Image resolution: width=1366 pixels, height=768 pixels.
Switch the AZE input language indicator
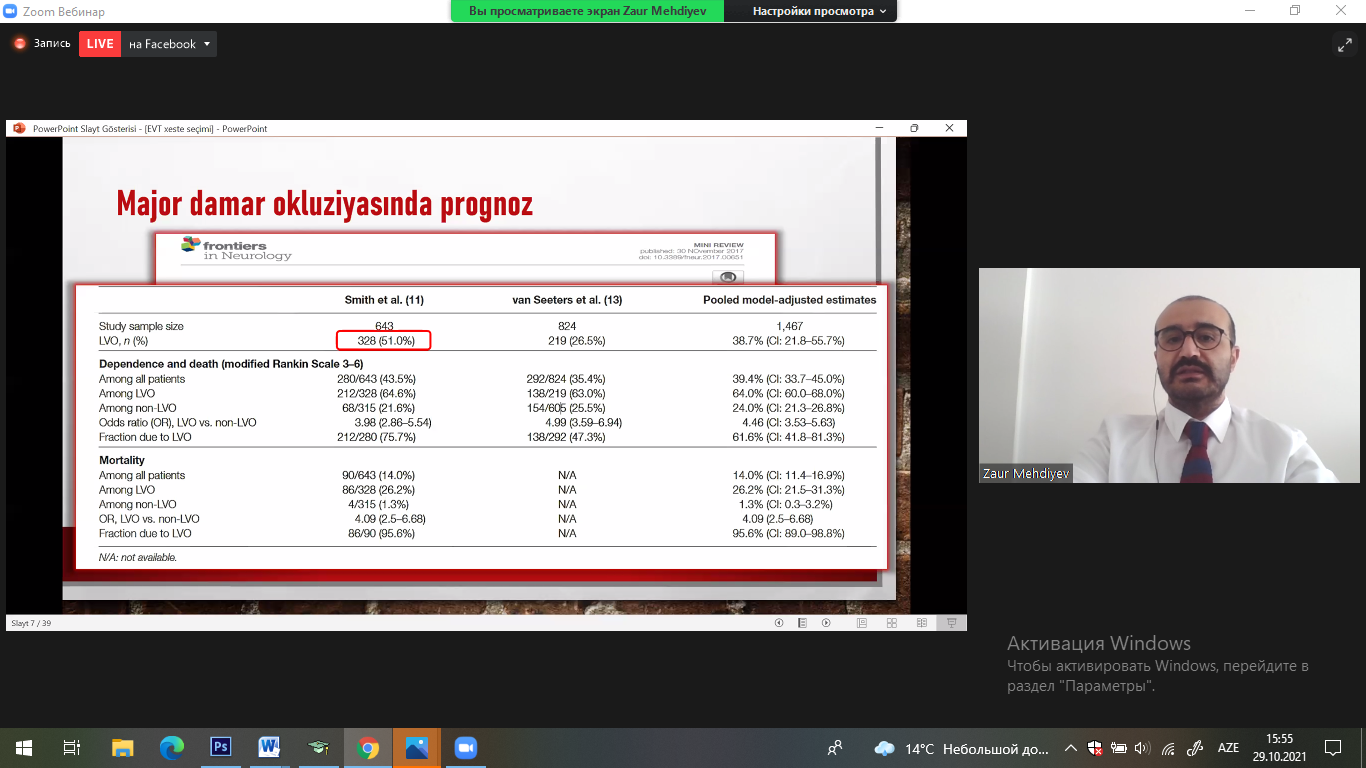(1228, 748)
